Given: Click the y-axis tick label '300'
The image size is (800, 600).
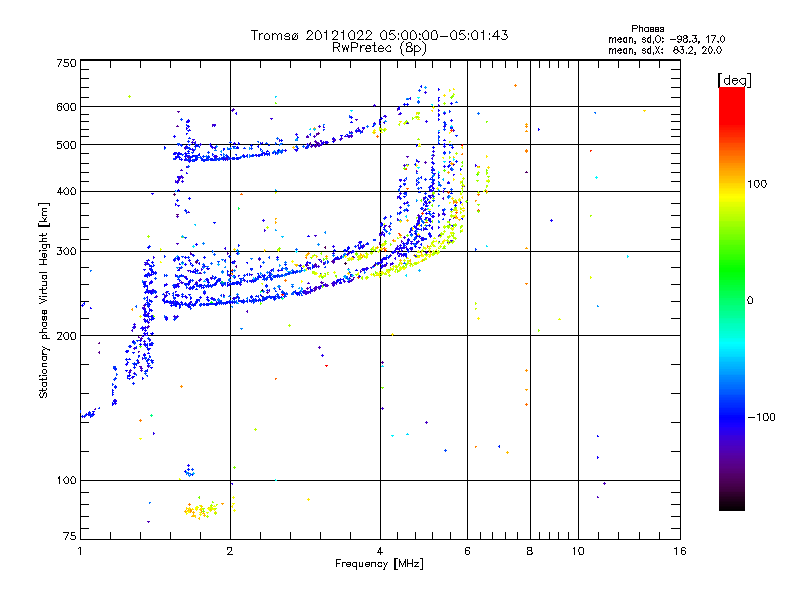Looking at the screenshot, I should pyautogui.click(x=66, y=251).
